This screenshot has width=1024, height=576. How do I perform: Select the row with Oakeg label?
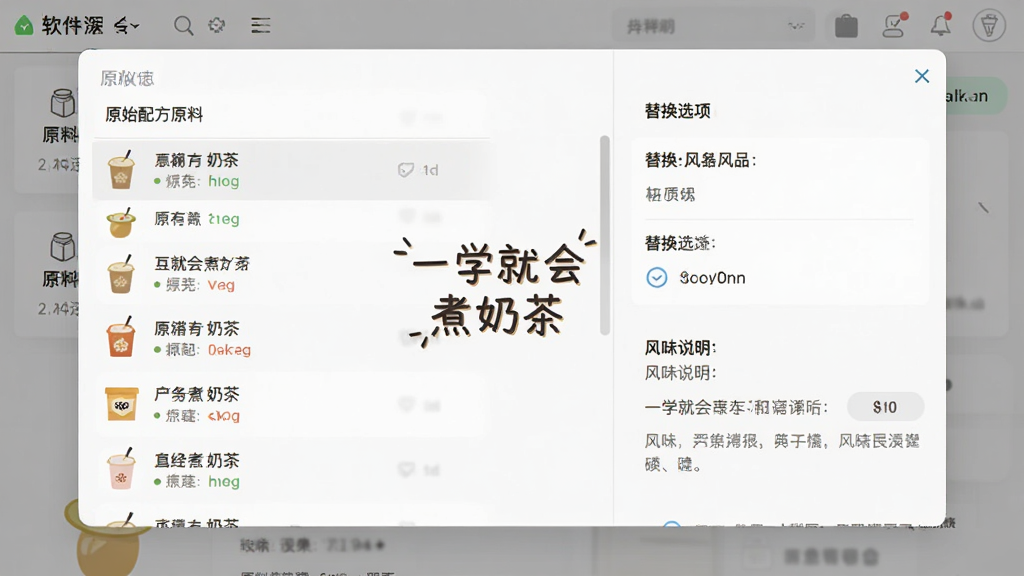pos(291,338)
